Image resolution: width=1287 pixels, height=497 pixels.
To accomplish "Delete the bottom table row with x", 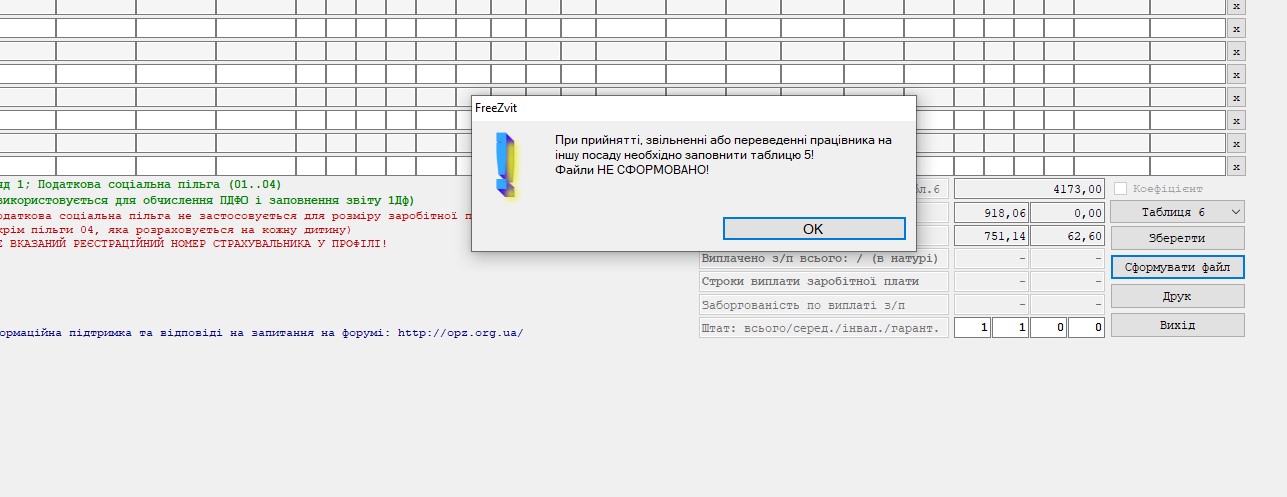I will coord(1236,167).
